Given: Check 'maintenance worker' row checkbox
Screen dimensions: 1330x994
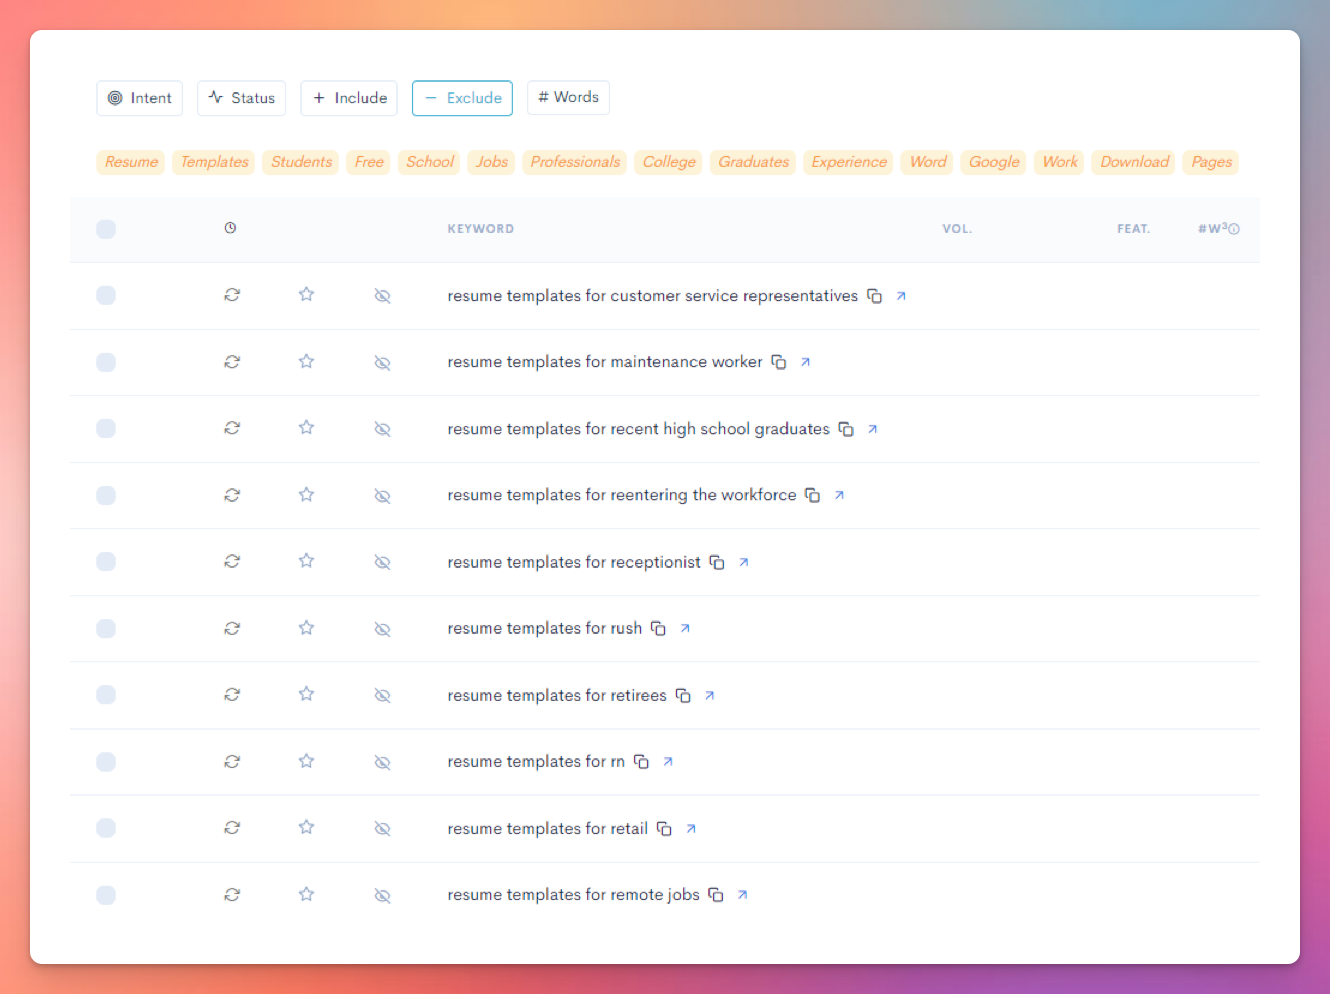Looking at the screenshot, I should (106, 362).
